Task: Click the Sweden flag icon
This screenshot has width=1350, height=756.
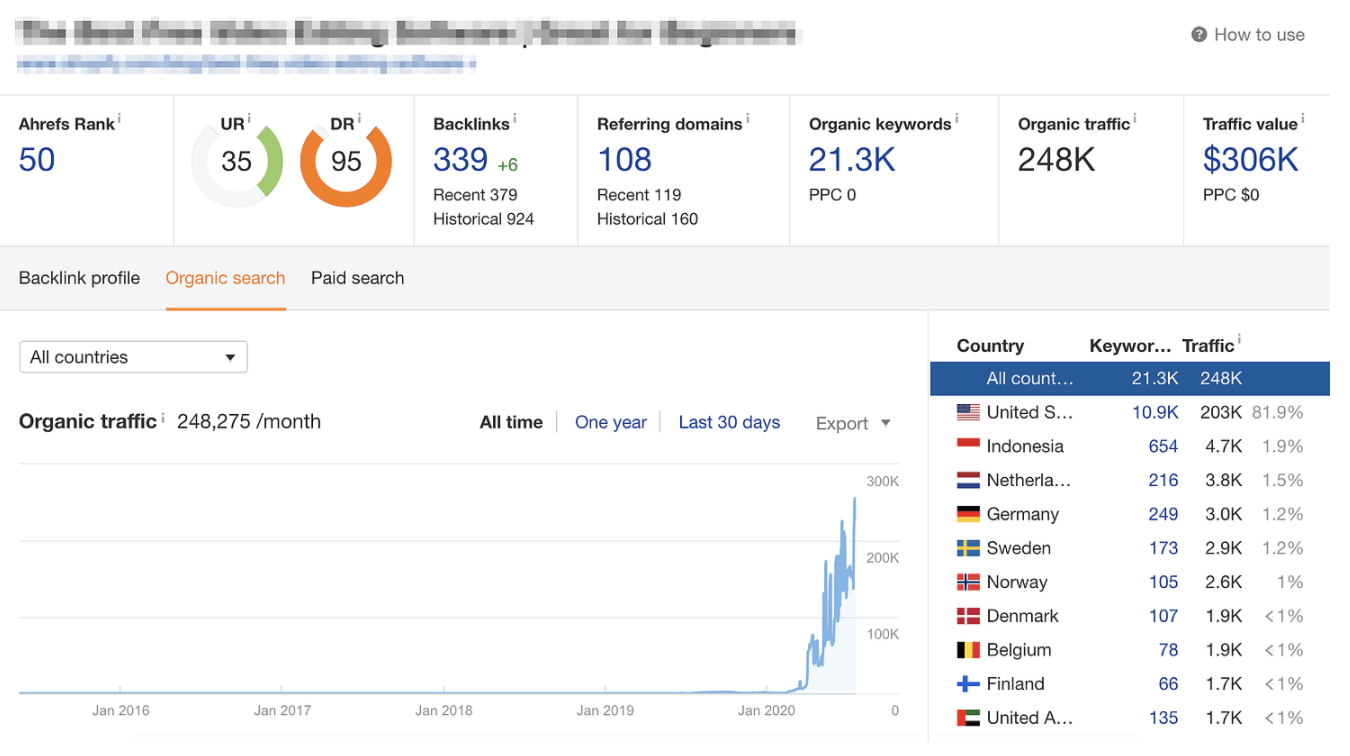Action: (x=968, y=548)
